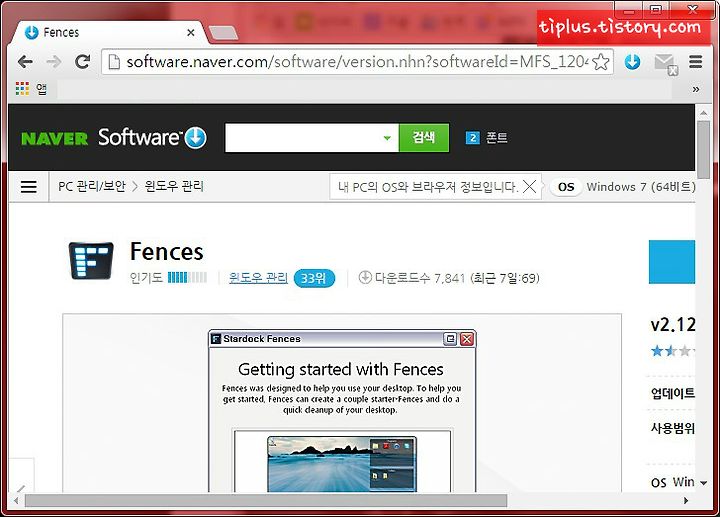Click 사용범위 info label
Screen dimensions: 720x517
pos(673,428)
